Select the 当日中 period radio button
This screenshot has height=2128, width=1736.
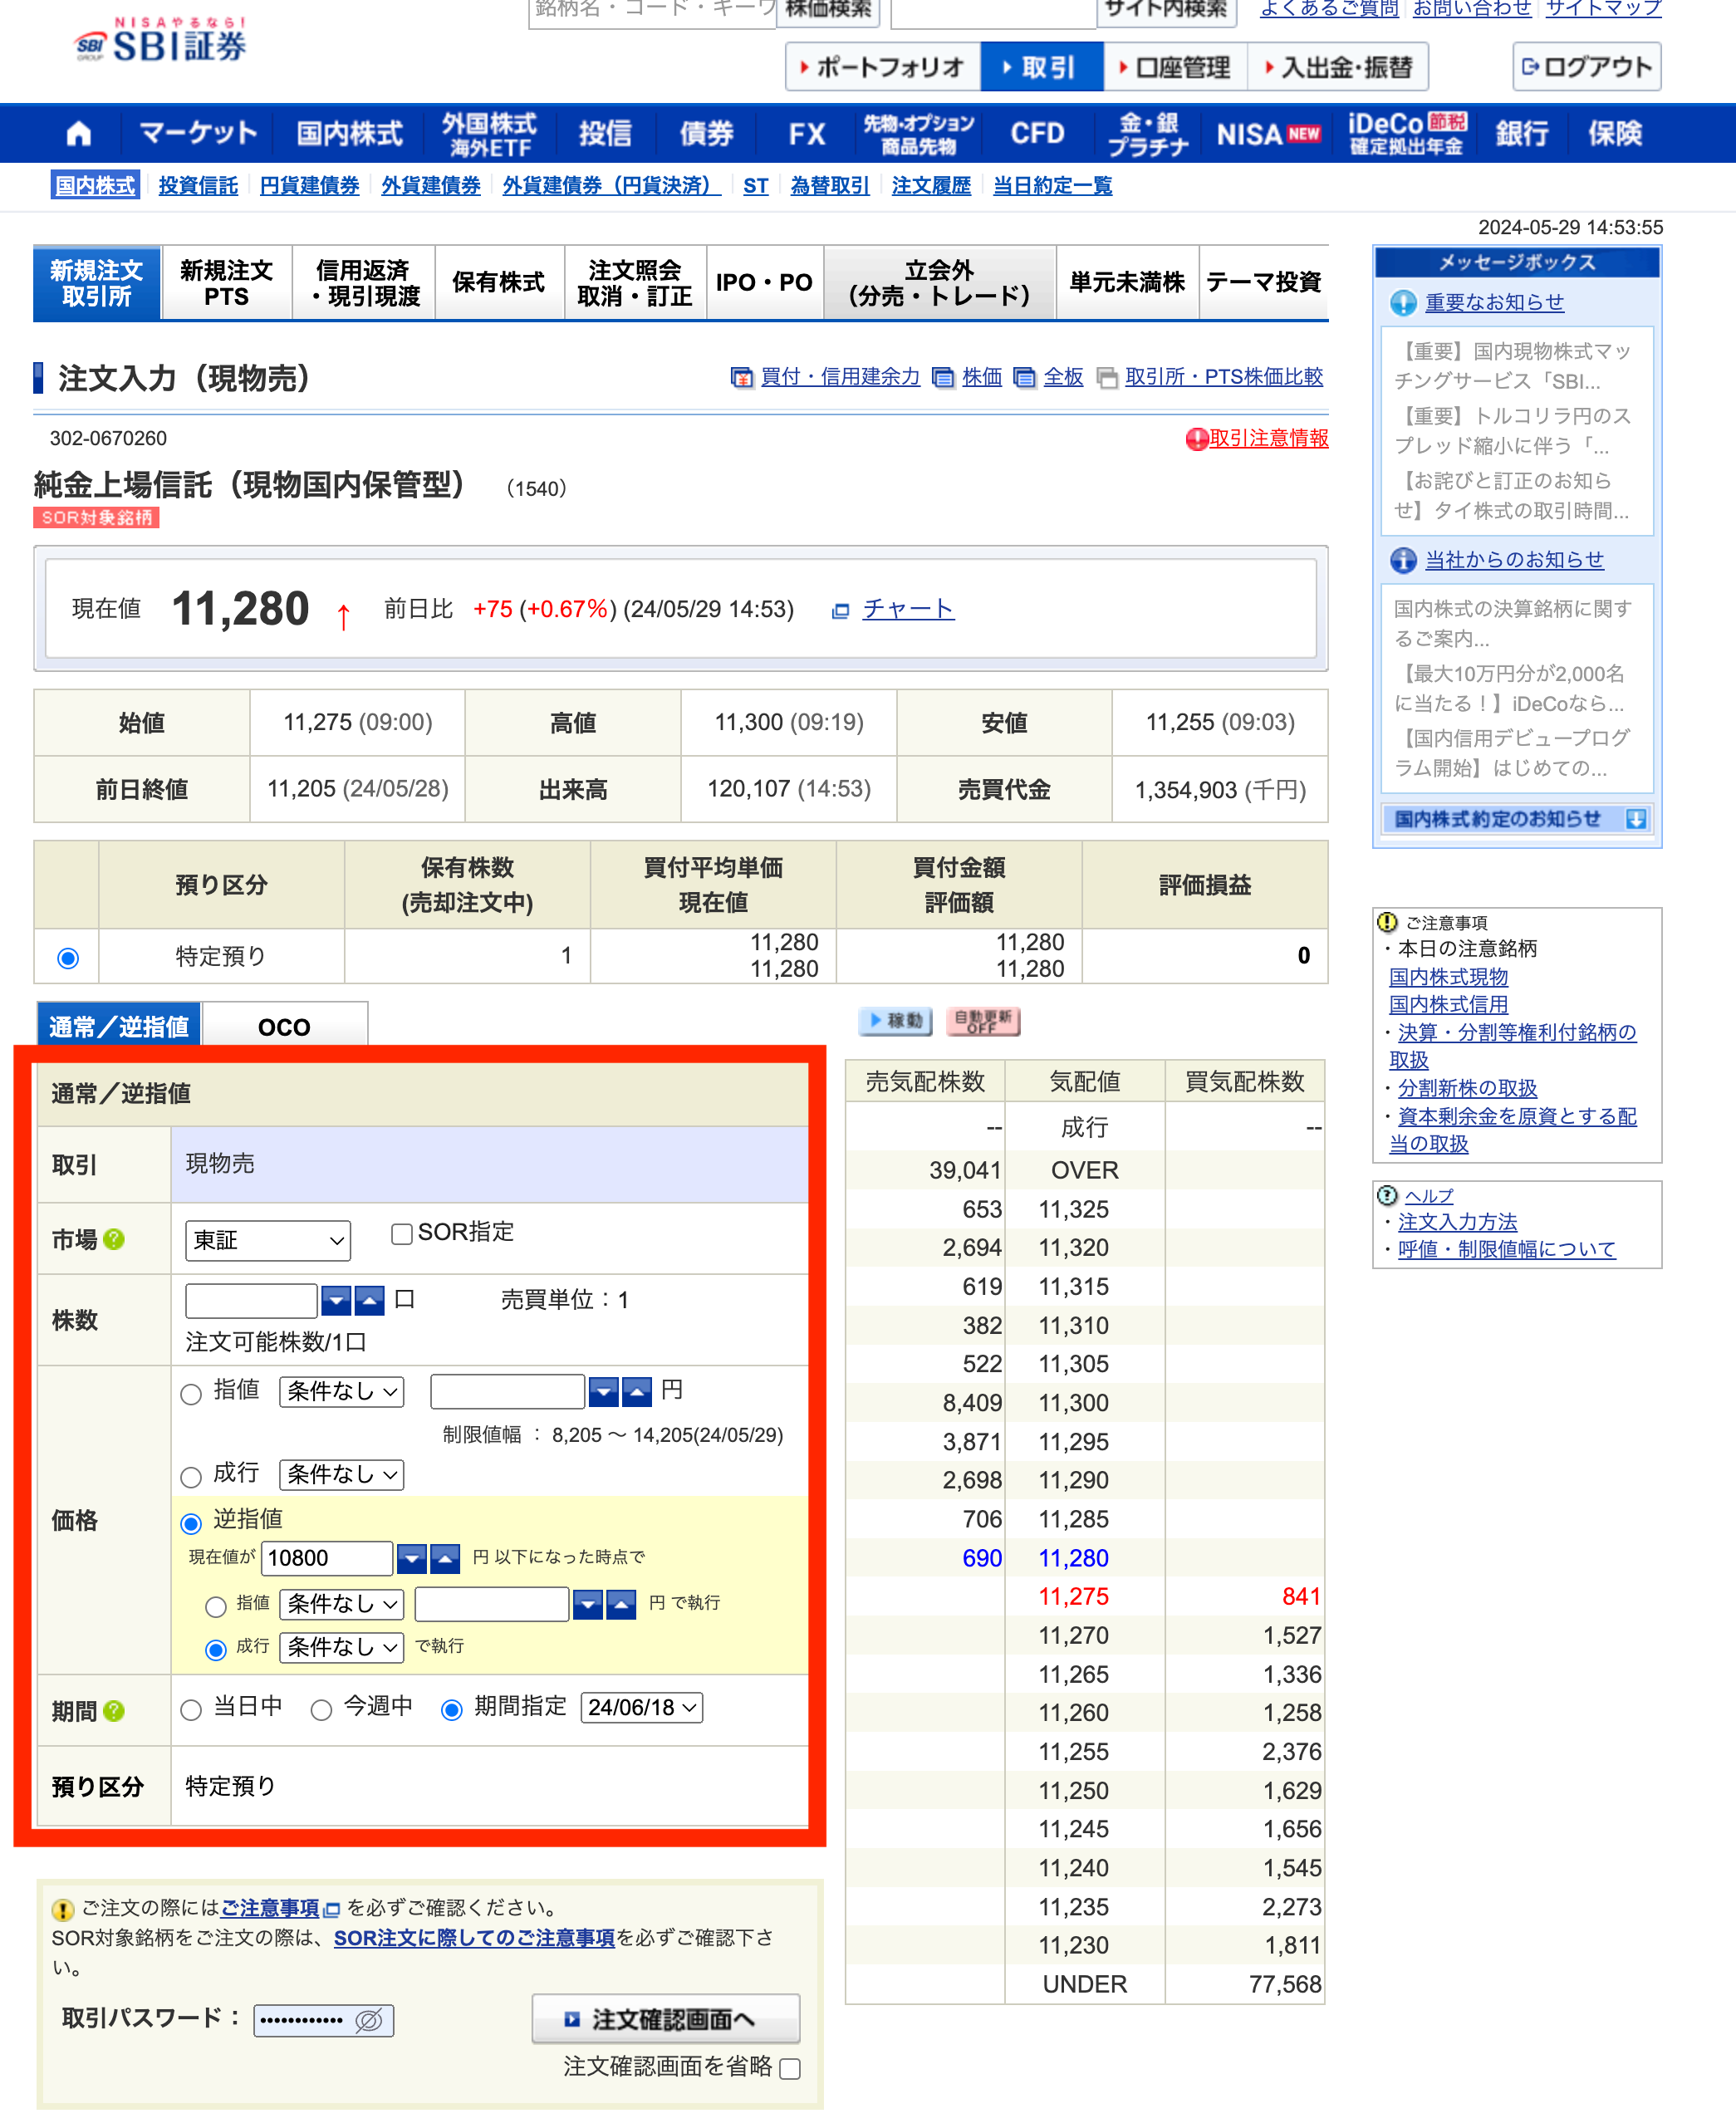coord(191,1710)
